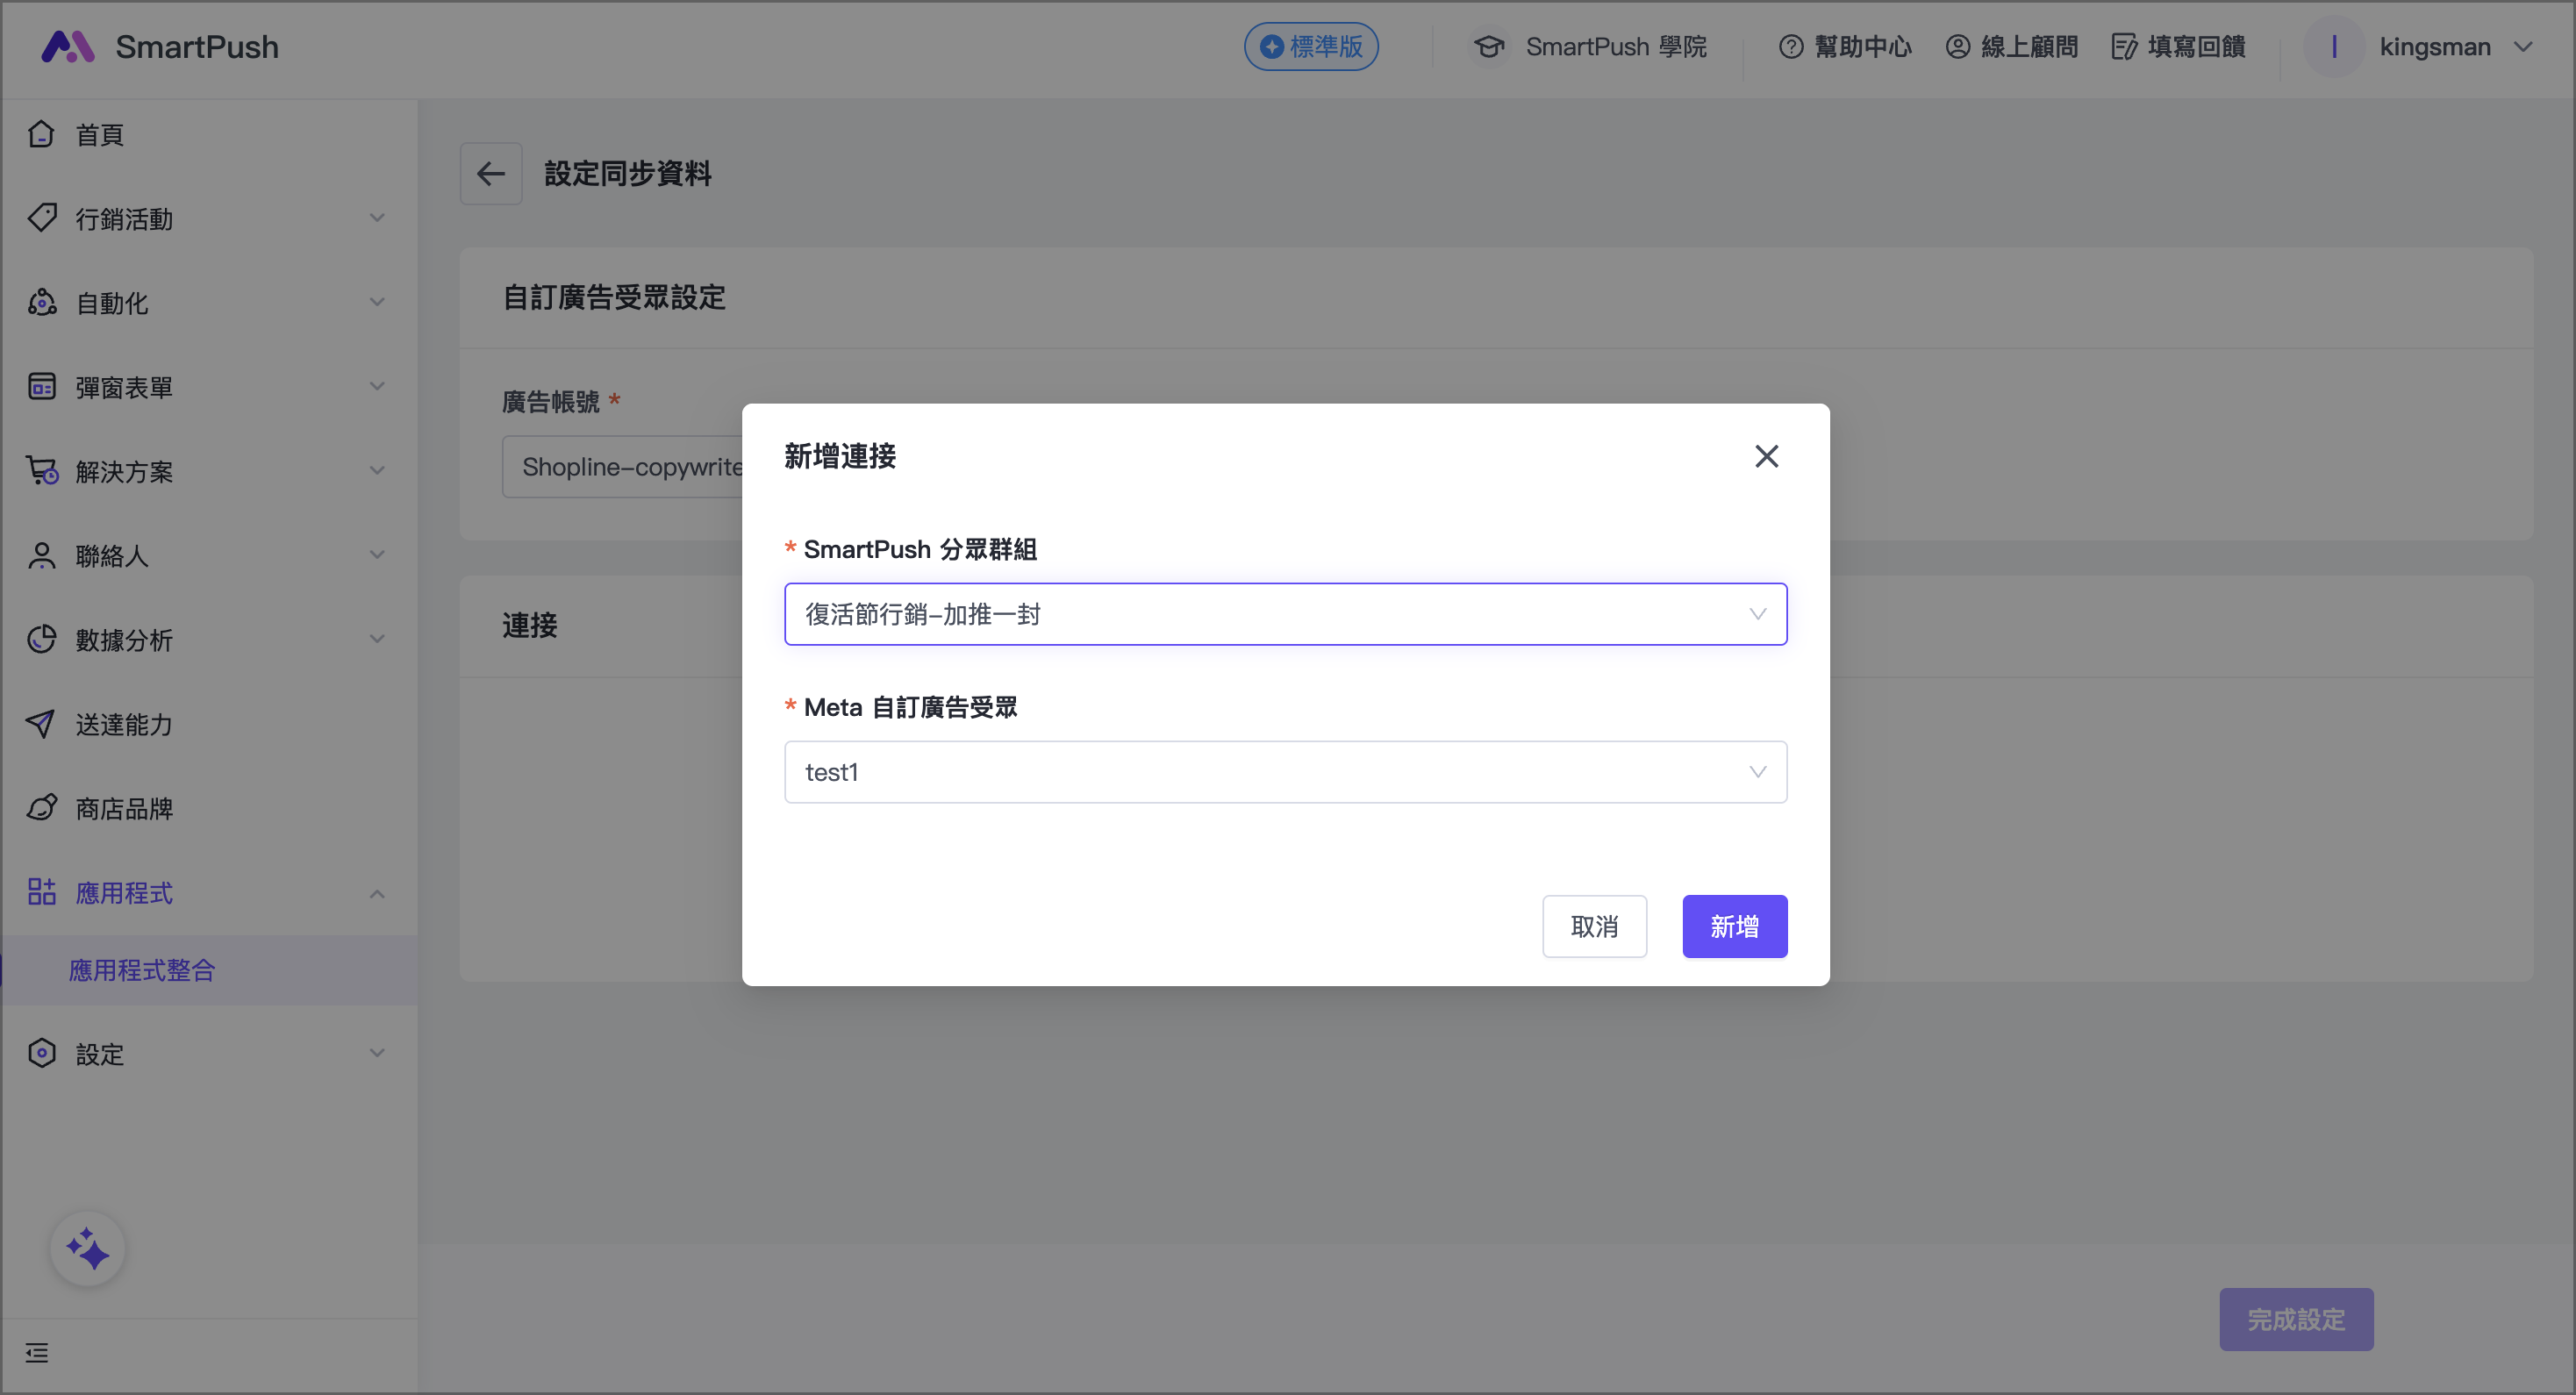Click the 新增 button
The width and height of the screenshot is (2576, 1395).
1734,926
